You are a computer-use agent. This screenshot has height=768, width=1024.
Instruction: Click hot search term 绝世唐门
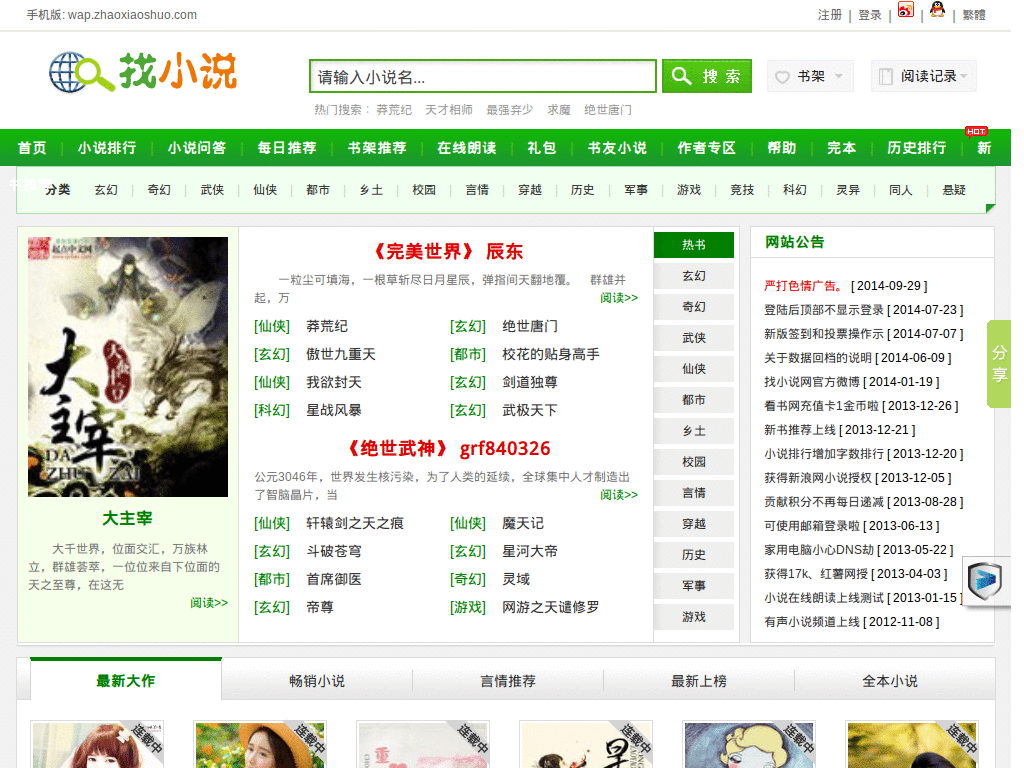607,110
